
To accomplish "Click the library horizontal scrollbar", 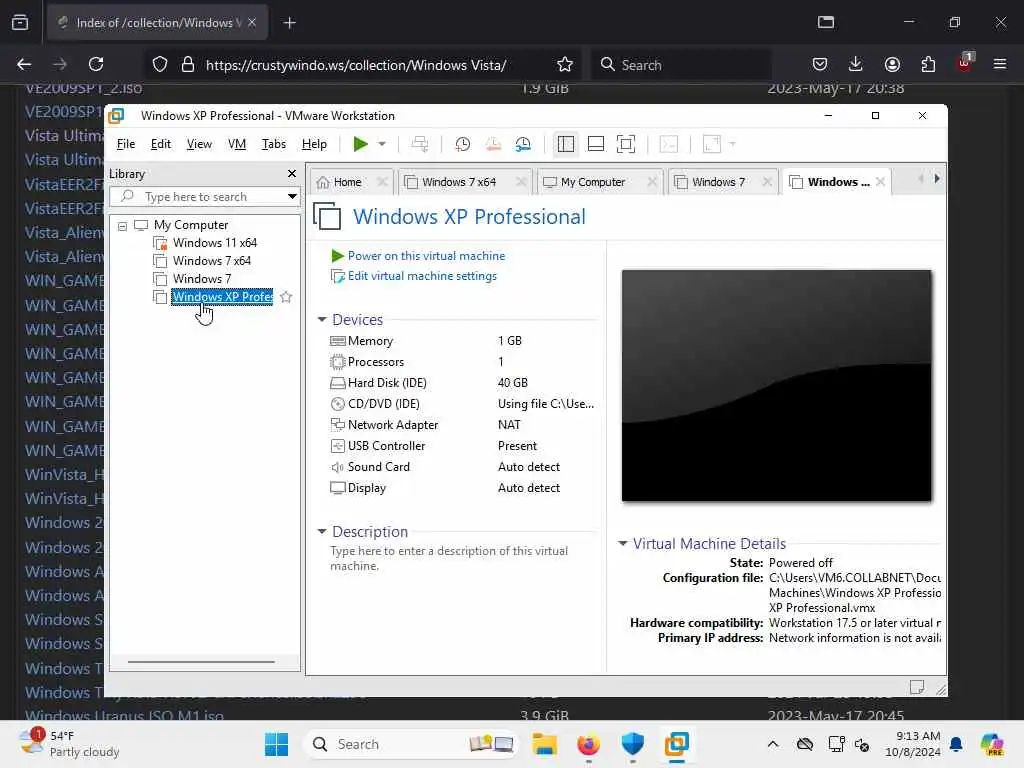I will click(201, 662).
